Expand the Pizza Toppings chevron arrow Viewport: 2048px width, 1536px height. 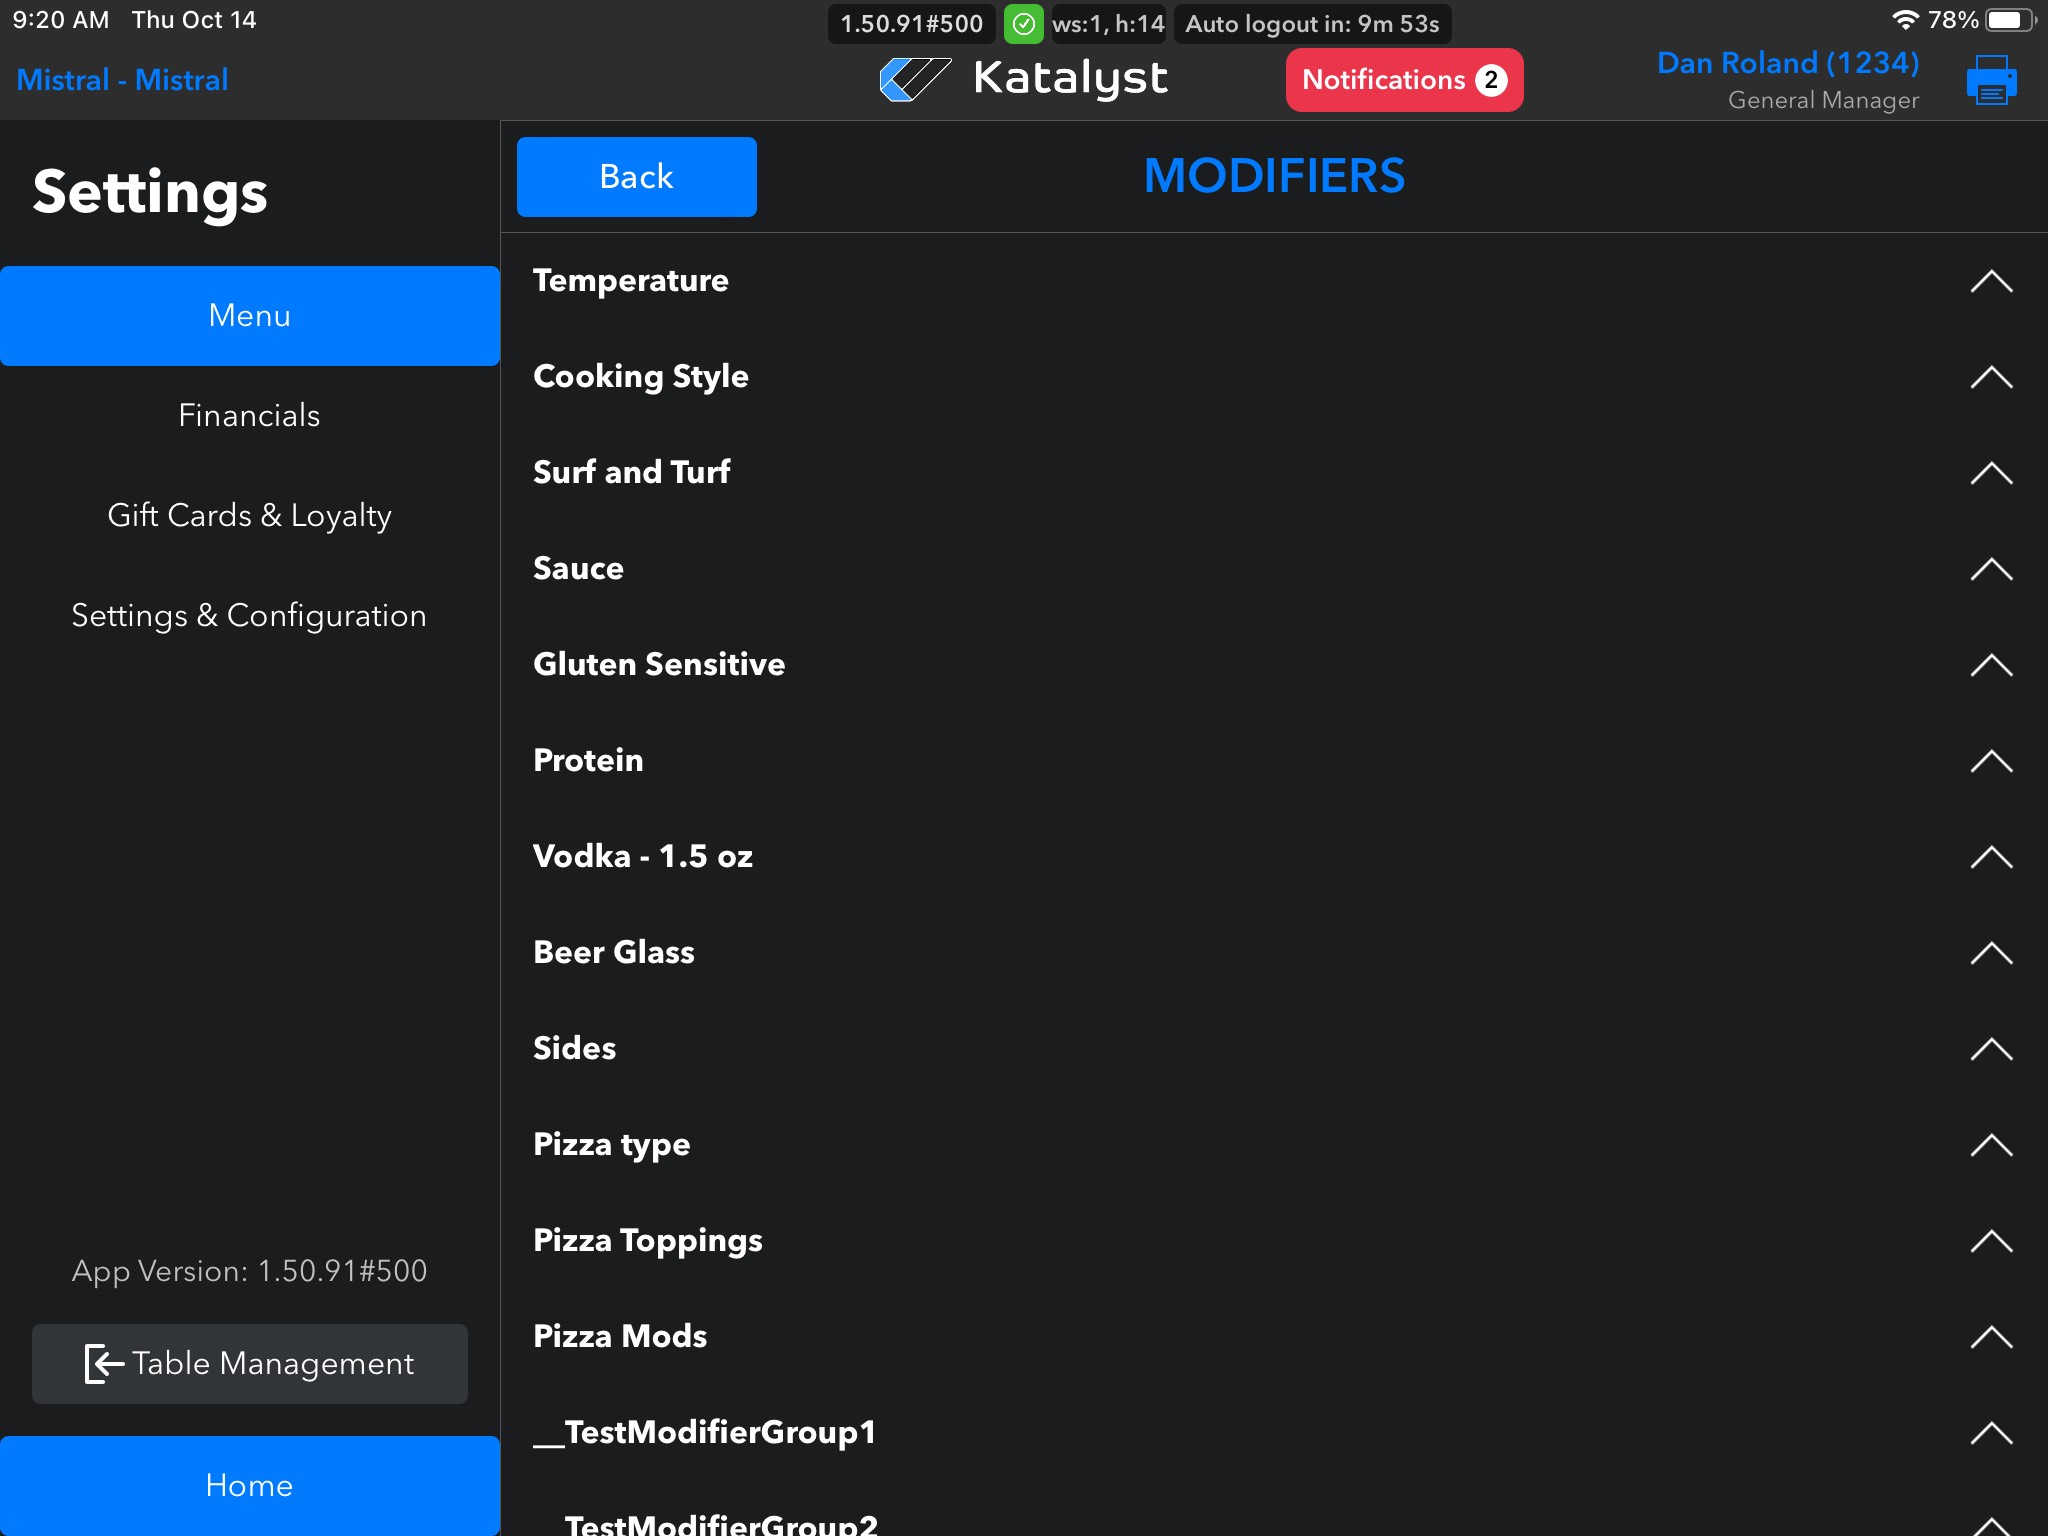pos(1990,1241)
